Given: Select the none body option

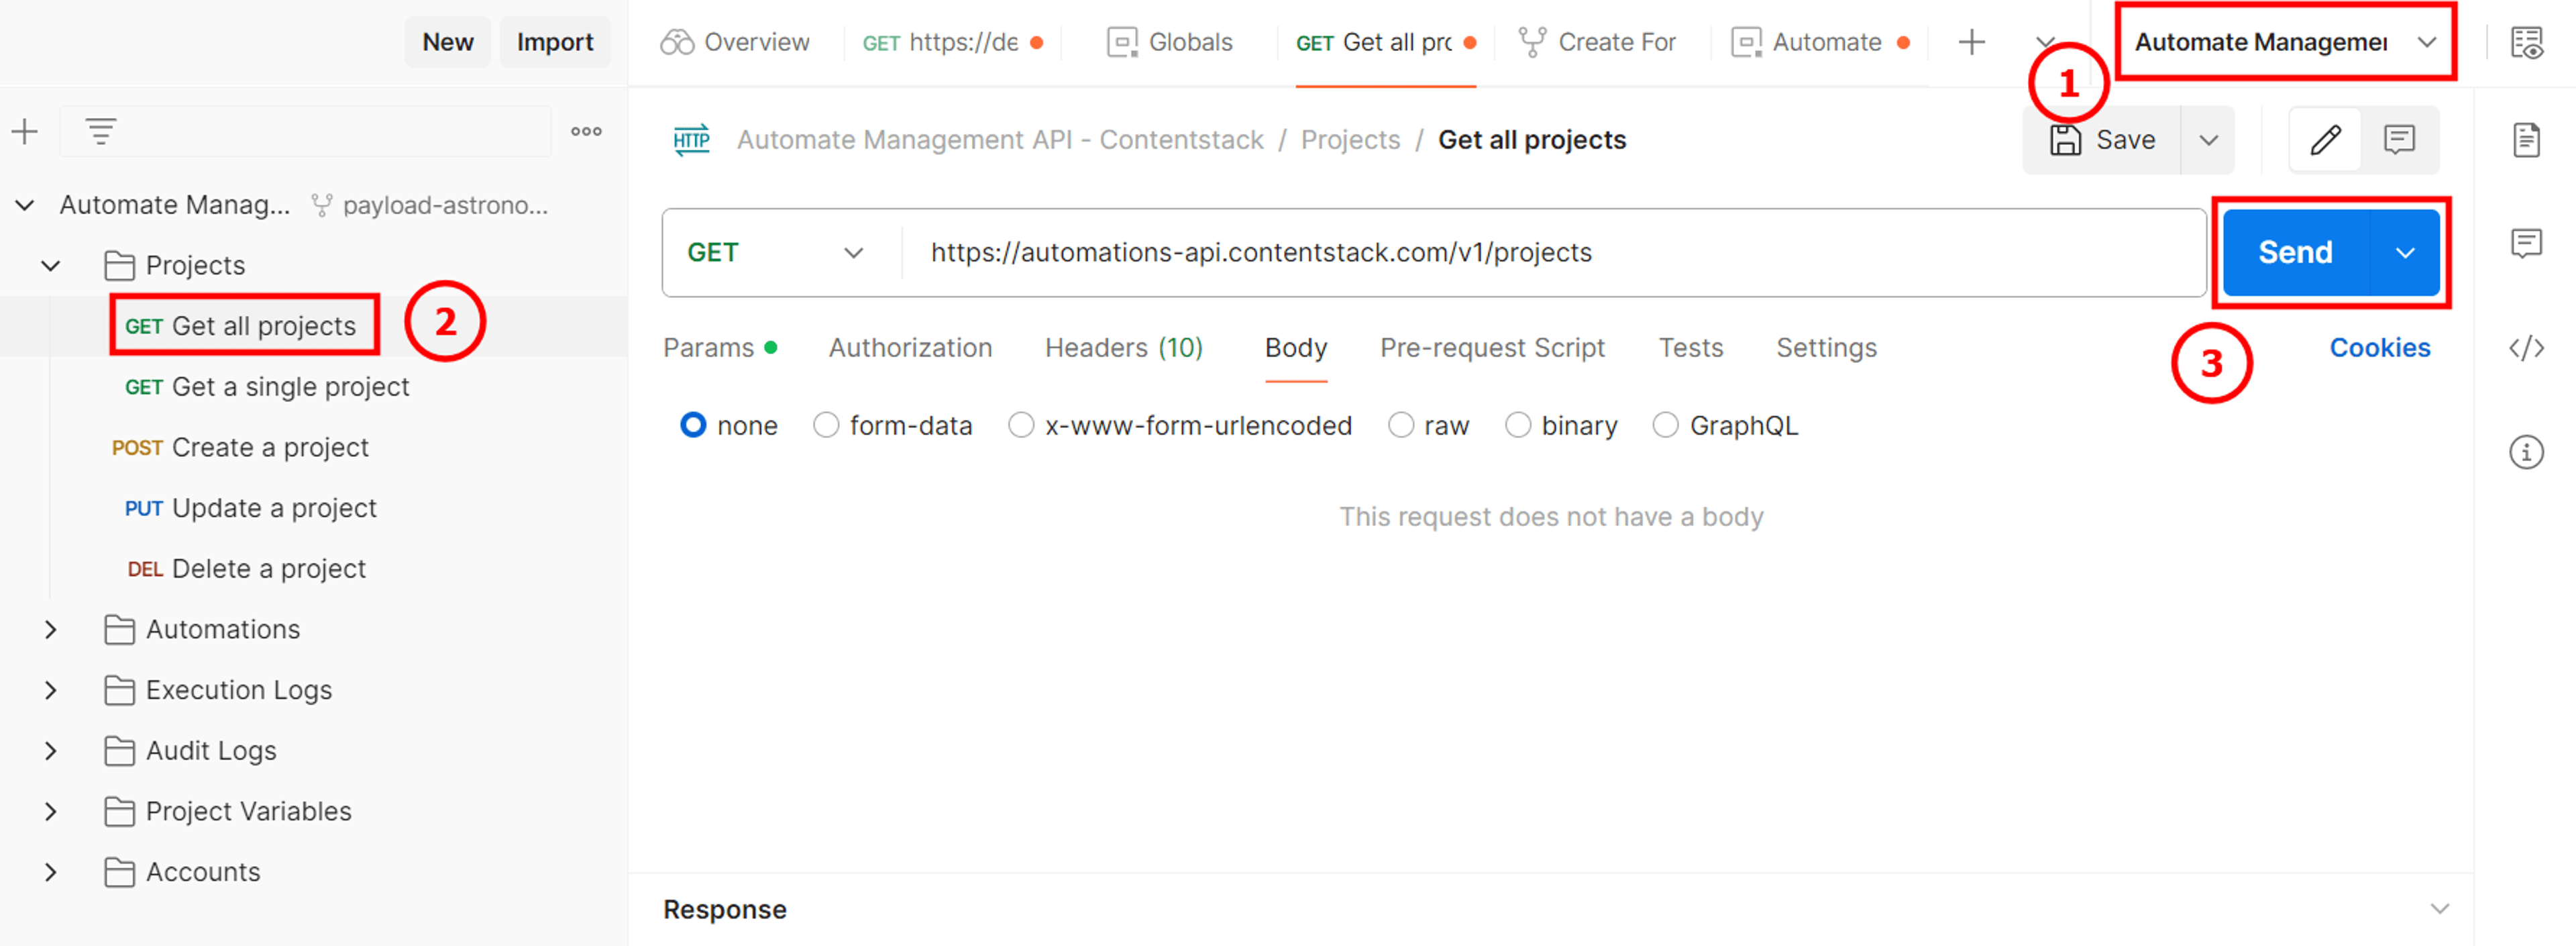Looking at the screenshot, I should coord(693,425).
